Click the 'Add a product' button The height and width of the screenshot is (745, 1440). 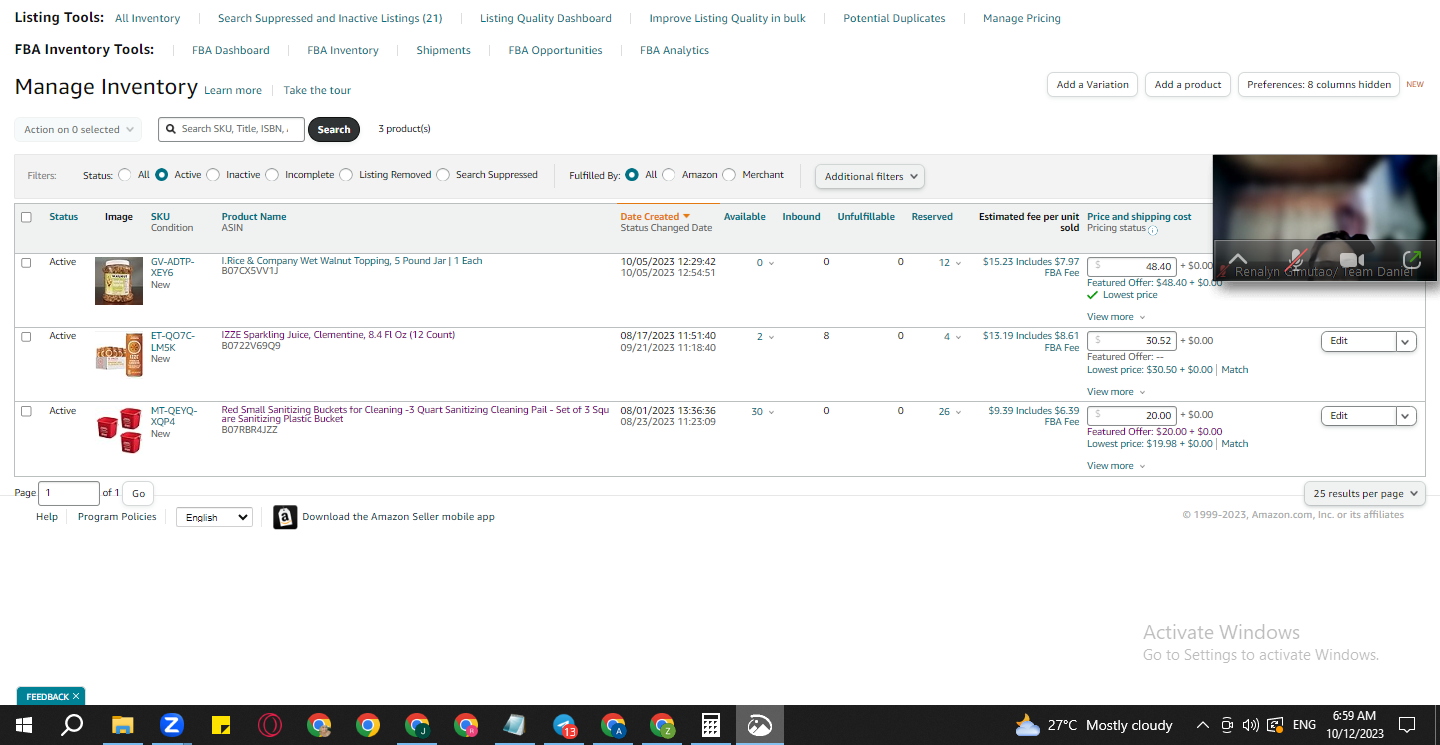[1188, 85]
